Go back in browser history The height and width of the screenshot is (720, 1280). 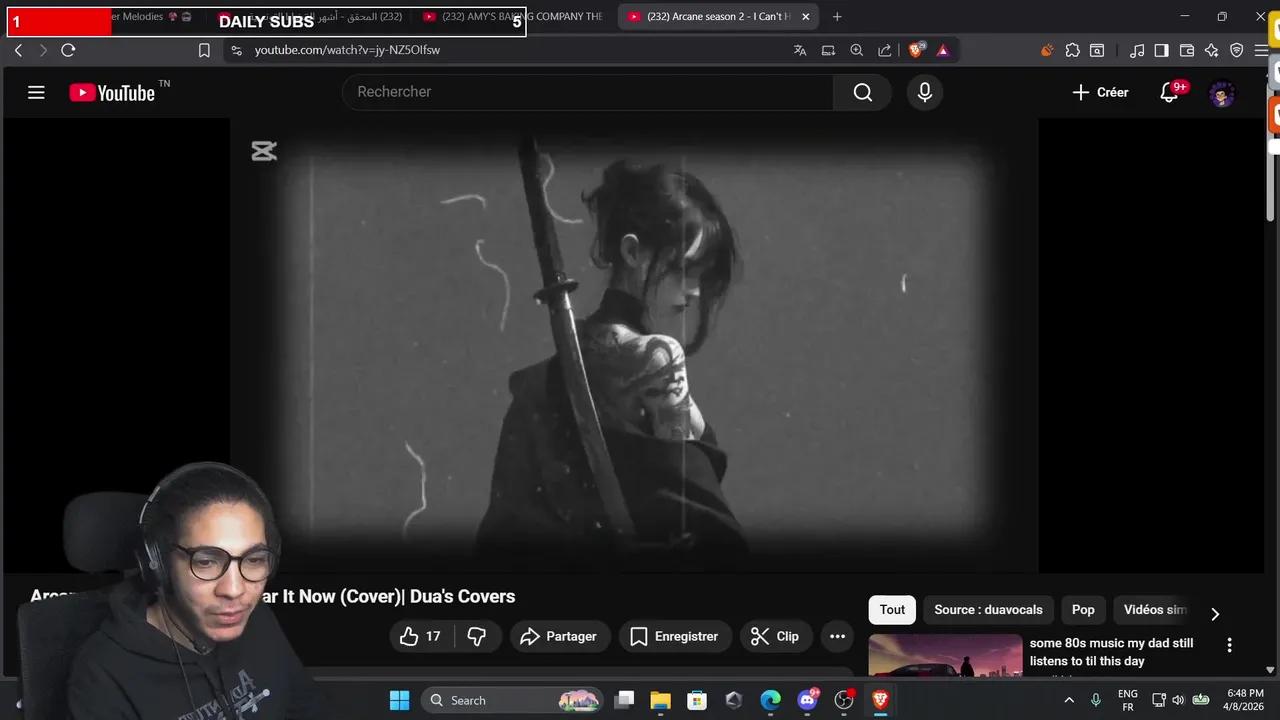(18, 50)
